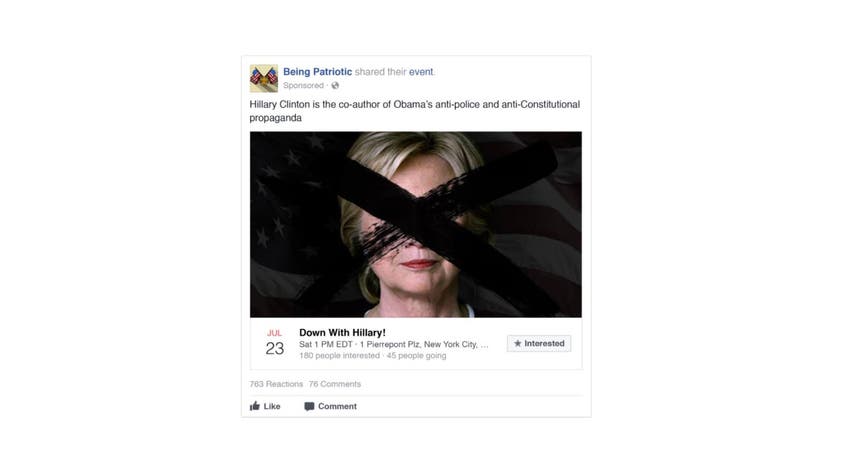Click the Interested button
This screenshot has height=471, width=860.
tap(539, 343)
